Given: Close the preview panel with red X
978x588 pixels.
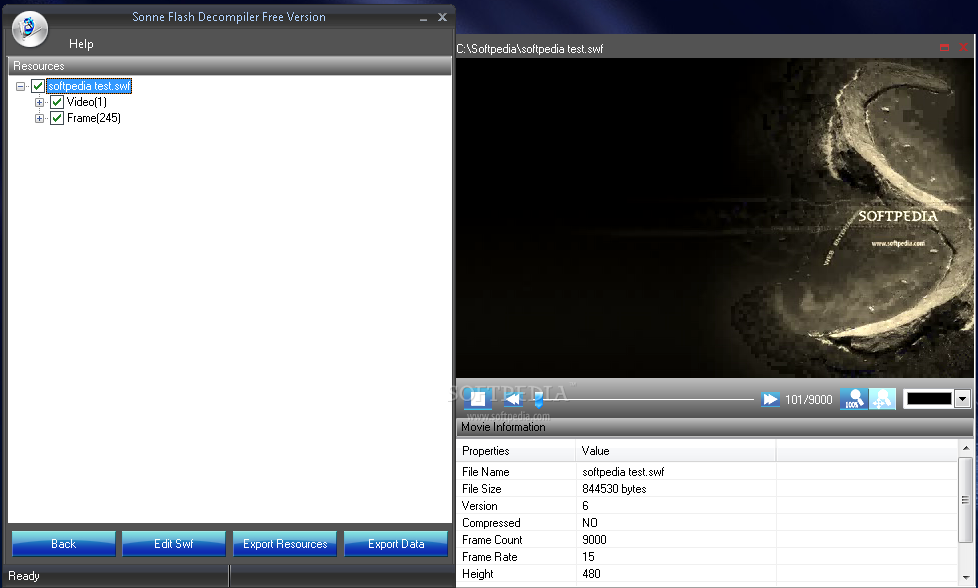Looking at the screenshot, I should pyautogui.click(x=963, y=47).
